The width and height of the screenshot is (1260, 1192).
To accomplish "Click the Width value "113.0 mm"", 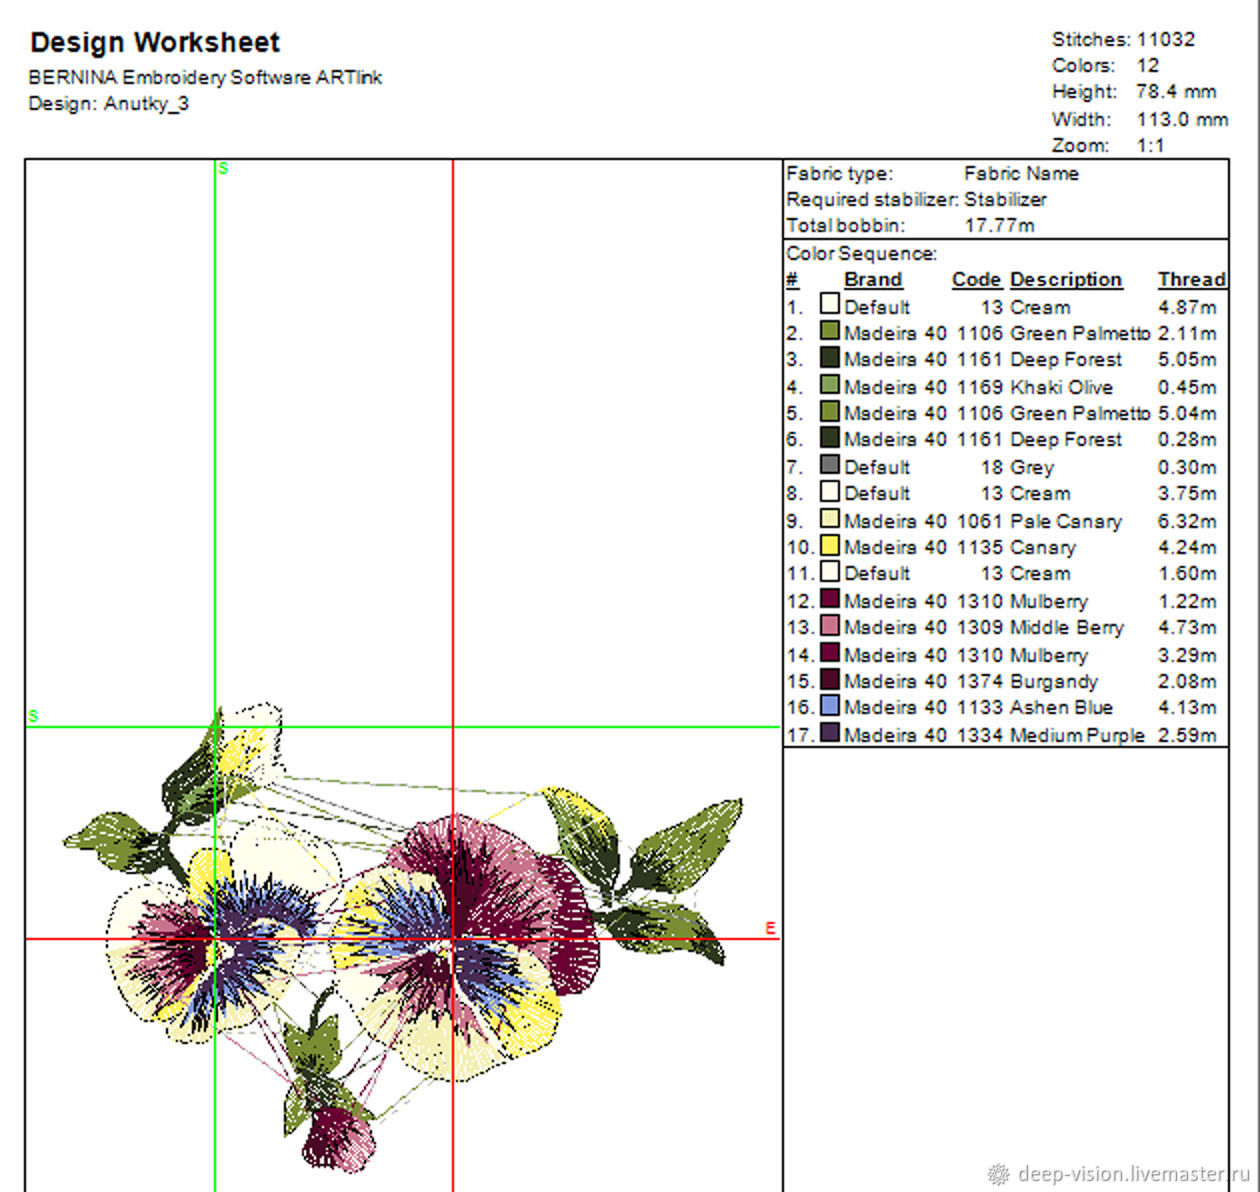I will (x=1182, y=119).
